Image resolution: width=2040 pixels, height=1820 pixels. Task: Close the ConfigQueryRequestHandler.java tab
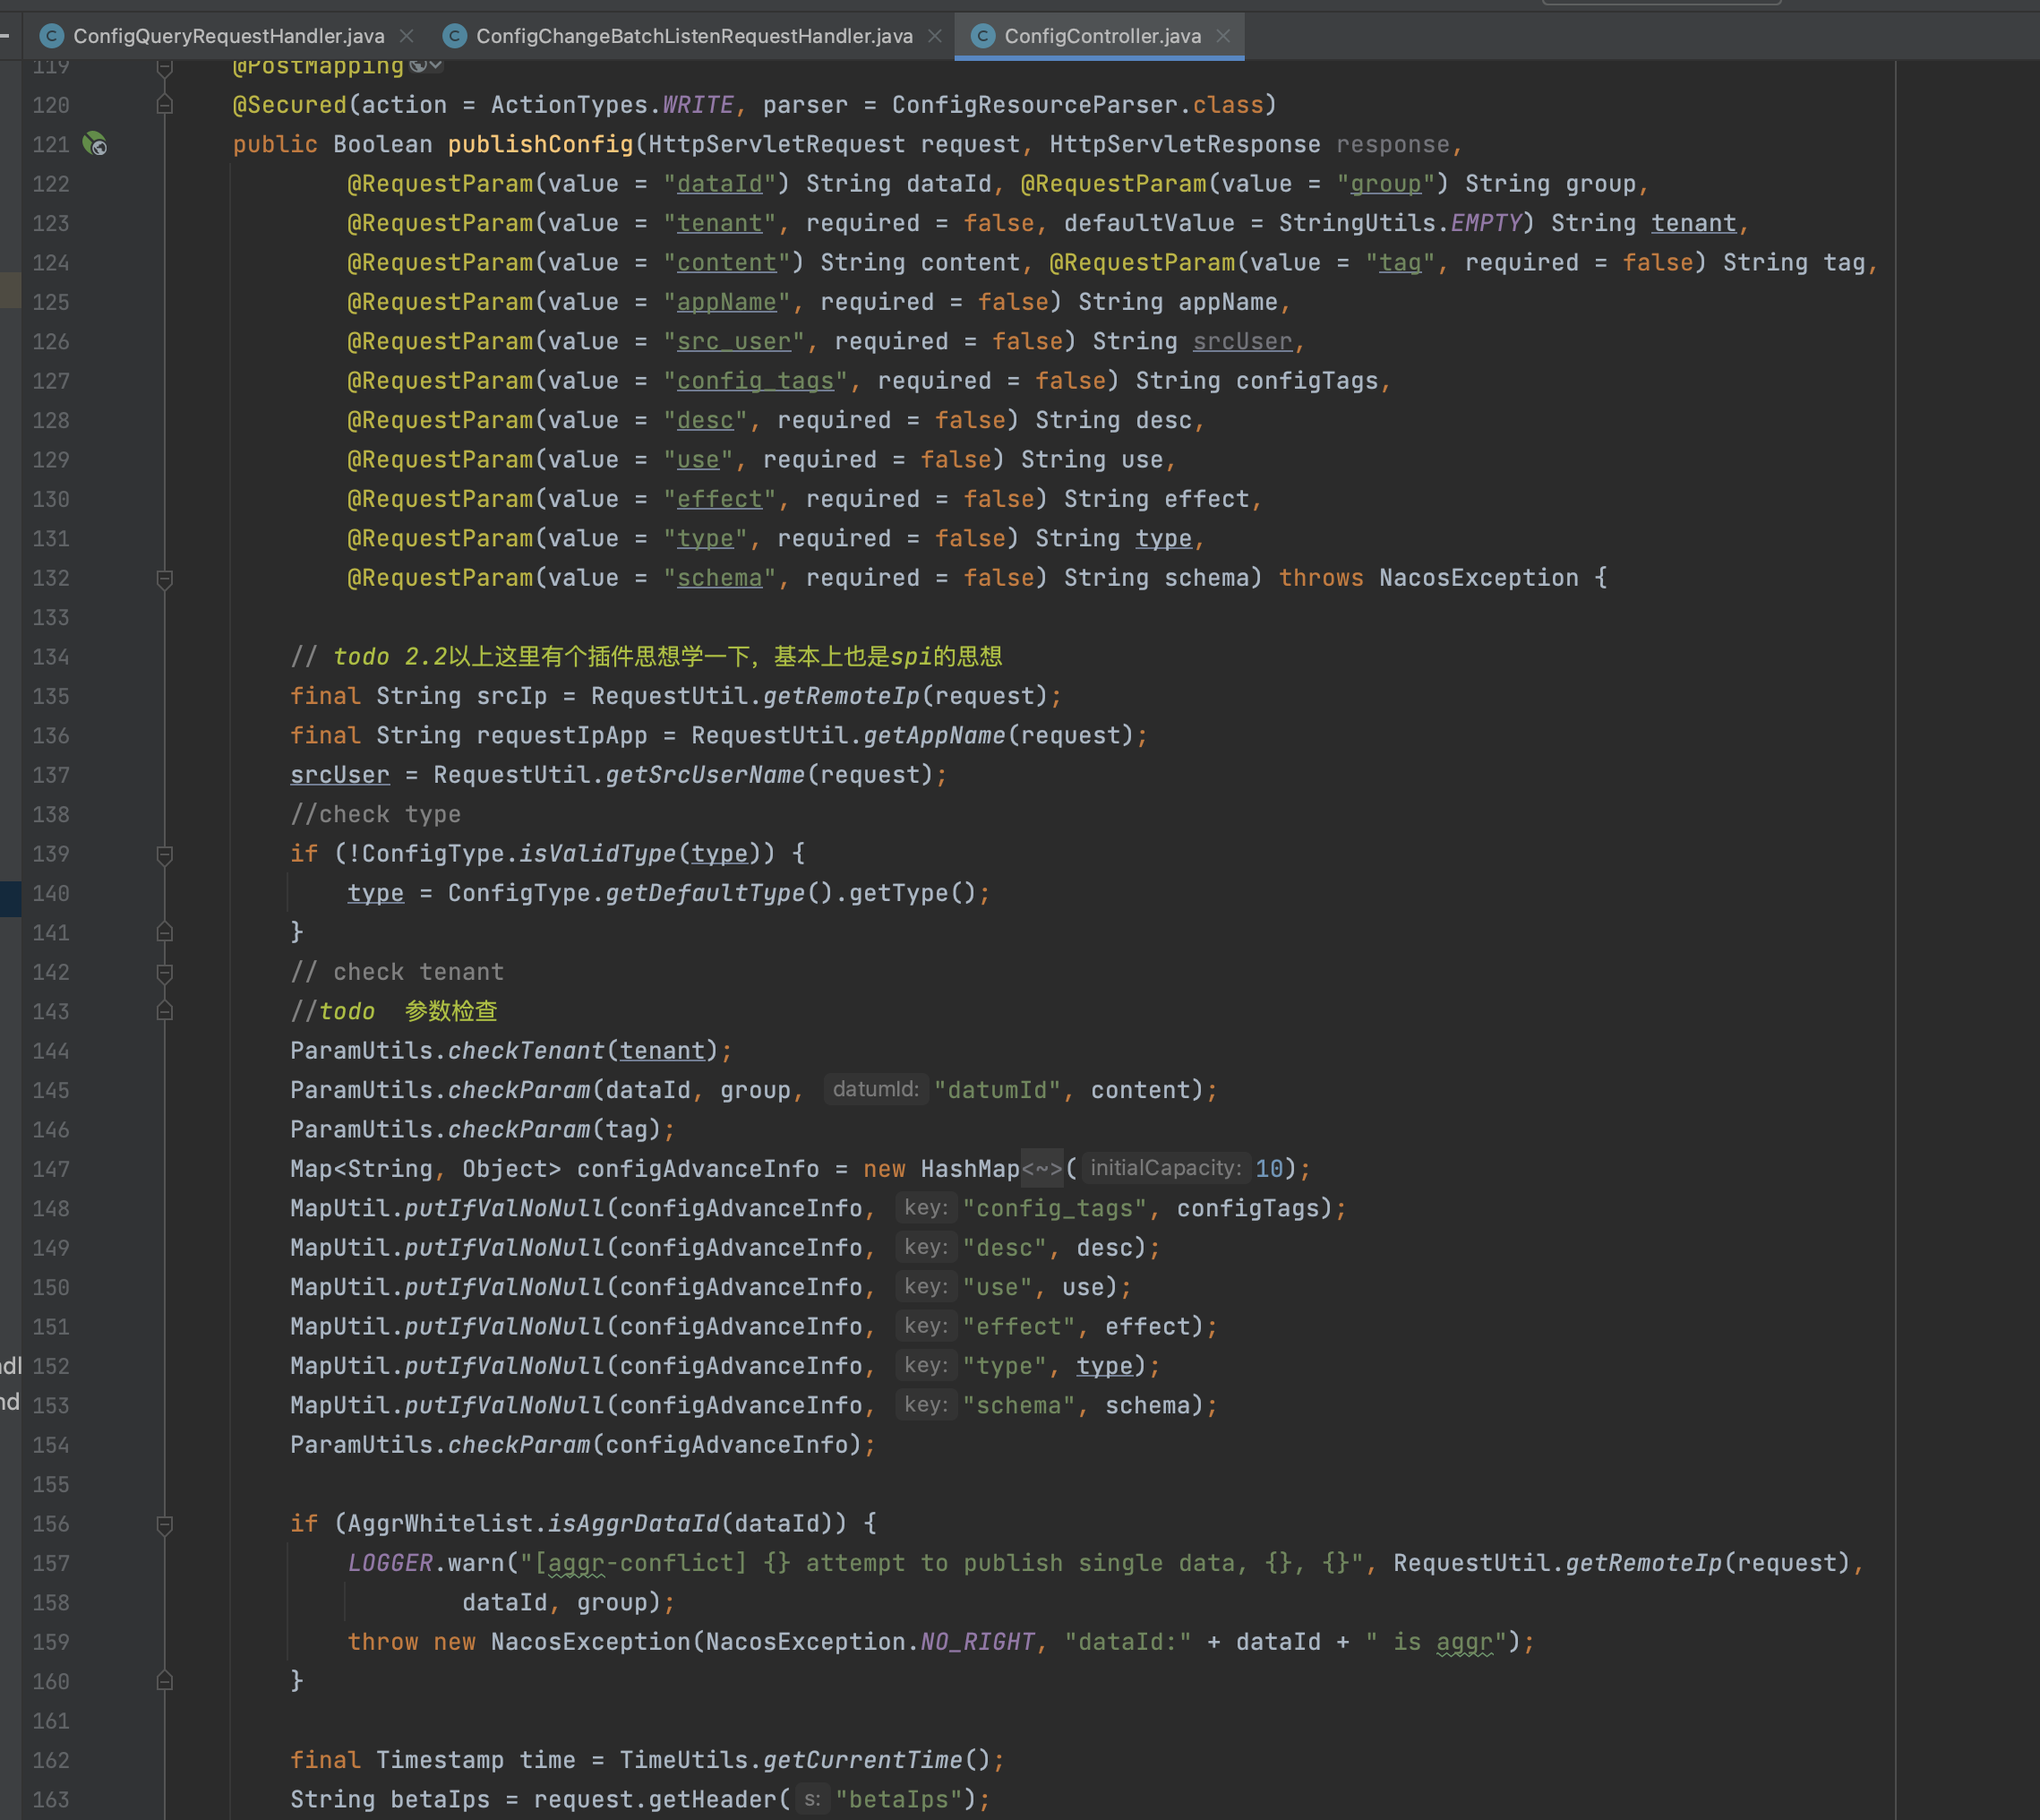click(407, 36)
